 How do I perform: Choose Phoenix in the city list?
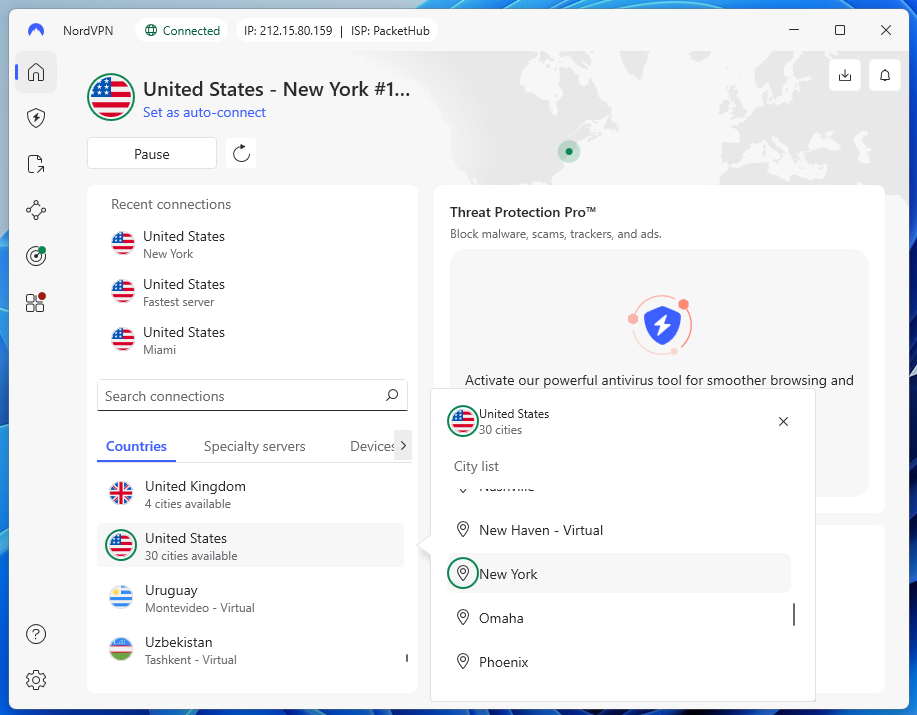coord(619,661)
